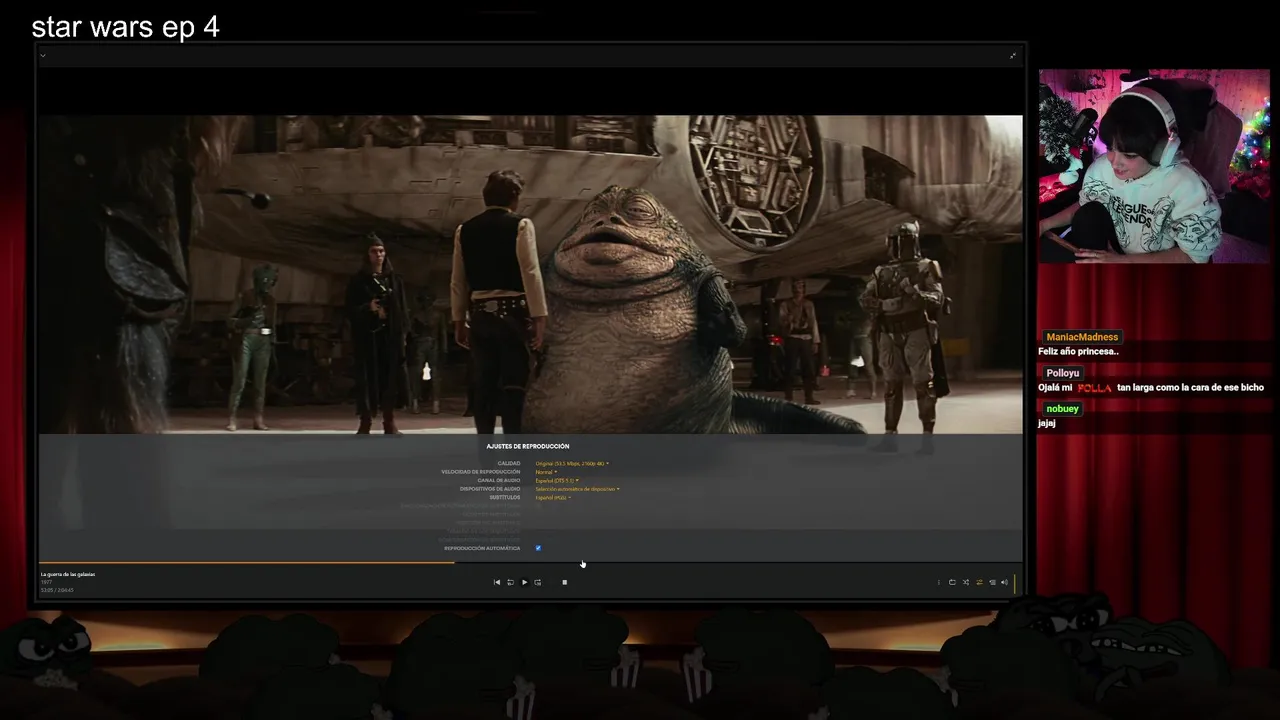Viewport: 1280px width, 720px height.
Task: Click chat username nobuey
Action: 1062,408
